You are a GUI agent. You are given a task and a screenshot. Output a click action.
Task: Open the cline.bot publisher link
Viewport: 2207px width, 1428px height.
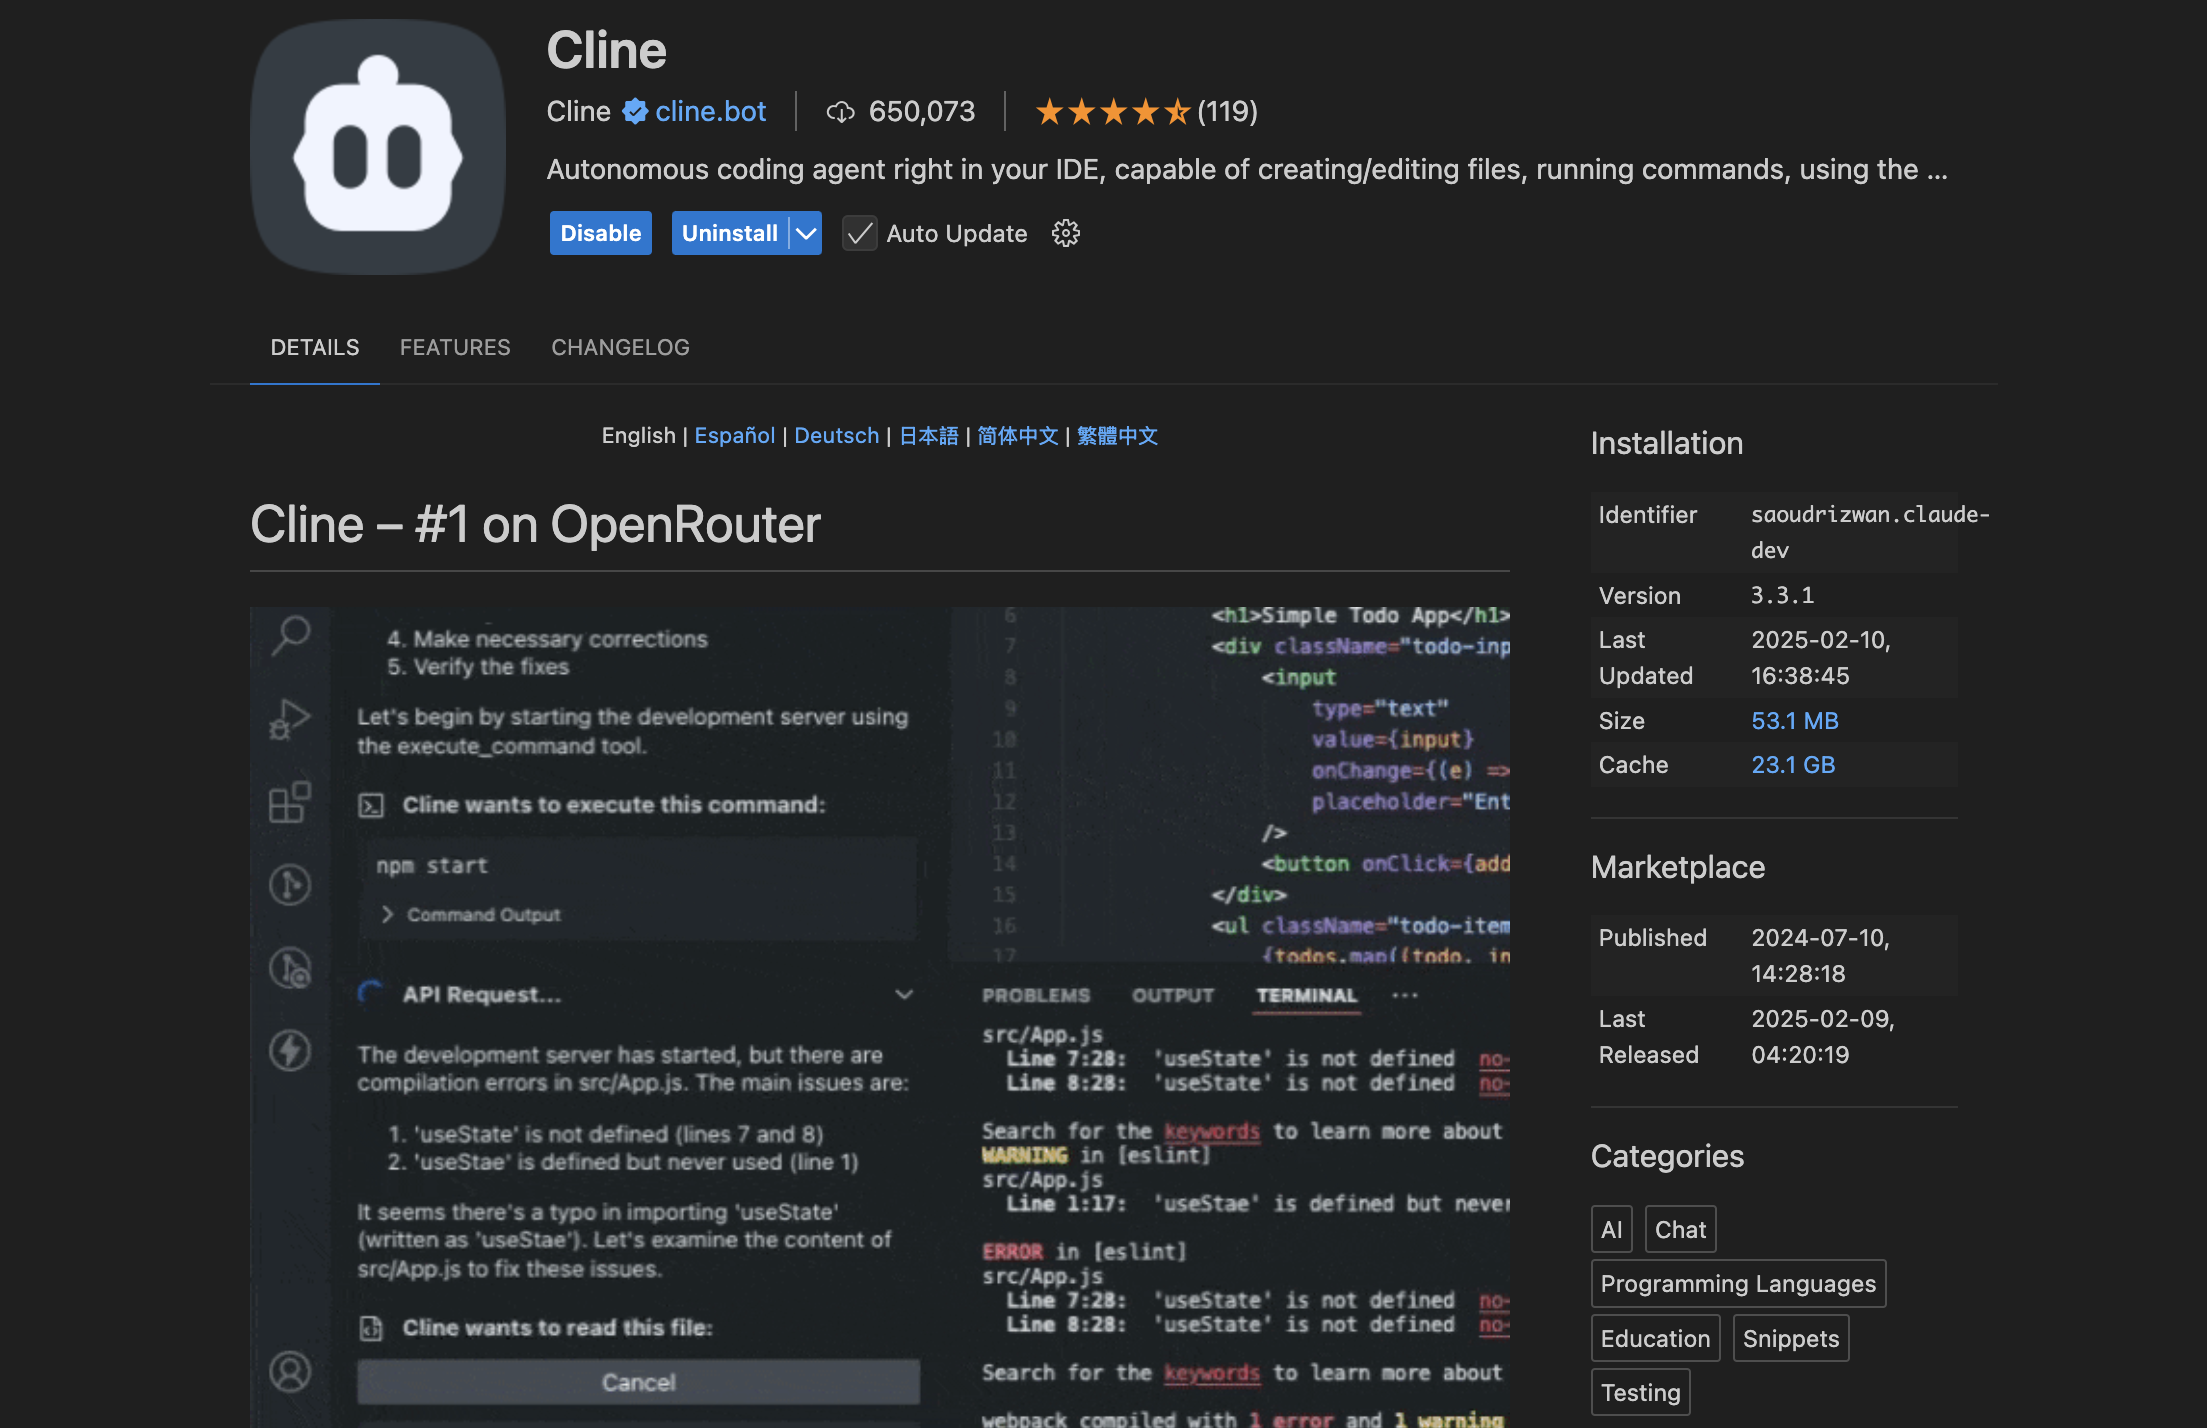tap(711, 111)
